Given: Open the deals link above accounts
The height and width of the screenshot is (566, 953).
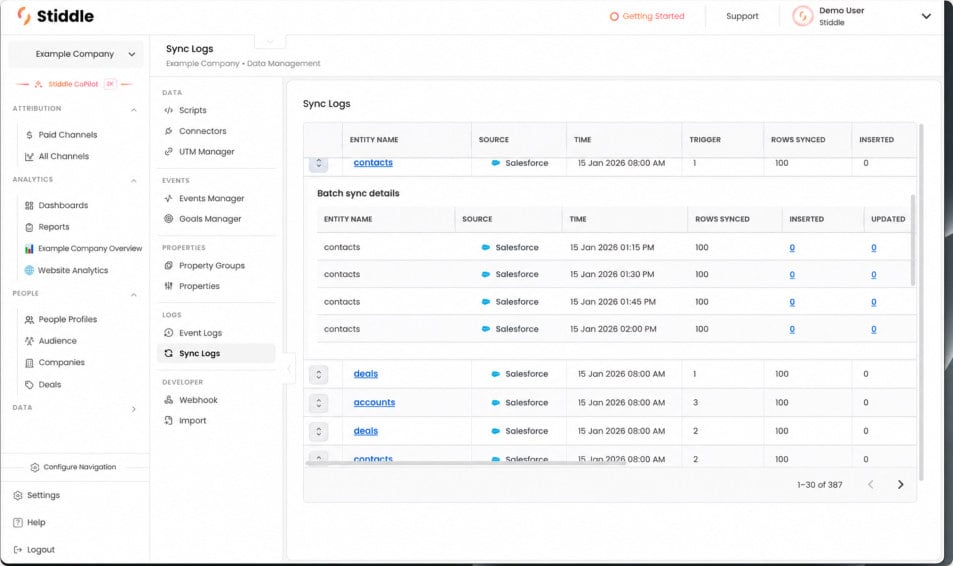Looking at the screenshot, I should [366, 374].
